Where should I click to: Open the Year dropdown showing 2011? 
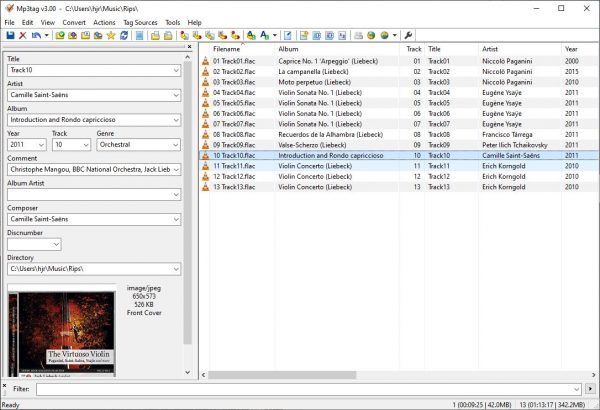click(x=41, y=145)
